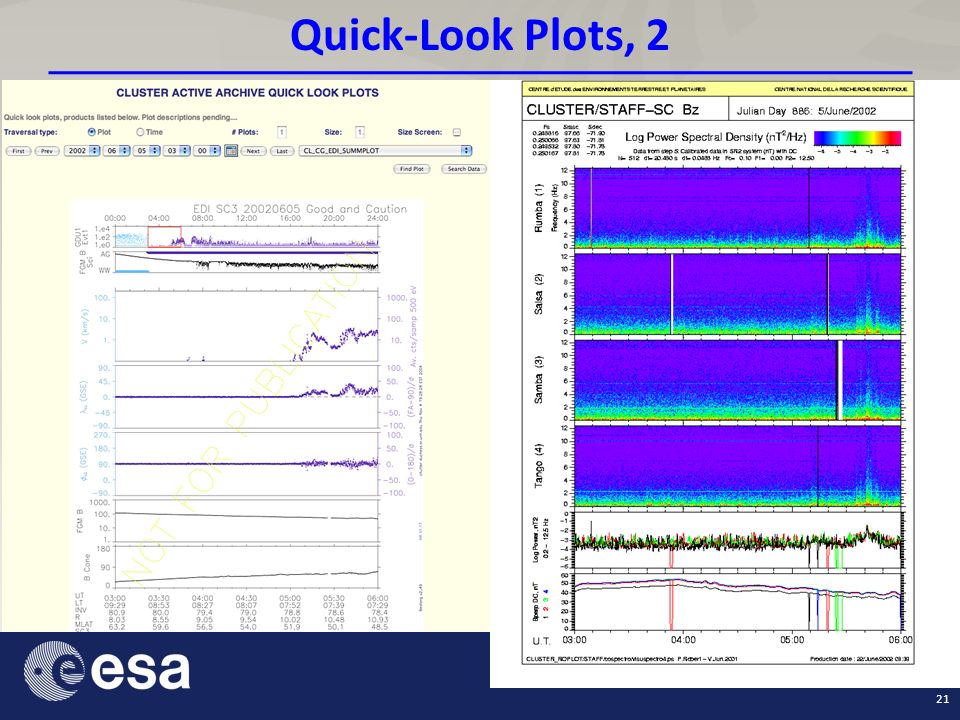Open the minute dropdown showing 00
This screenshot has width=960, height=720.
point(206,151)
